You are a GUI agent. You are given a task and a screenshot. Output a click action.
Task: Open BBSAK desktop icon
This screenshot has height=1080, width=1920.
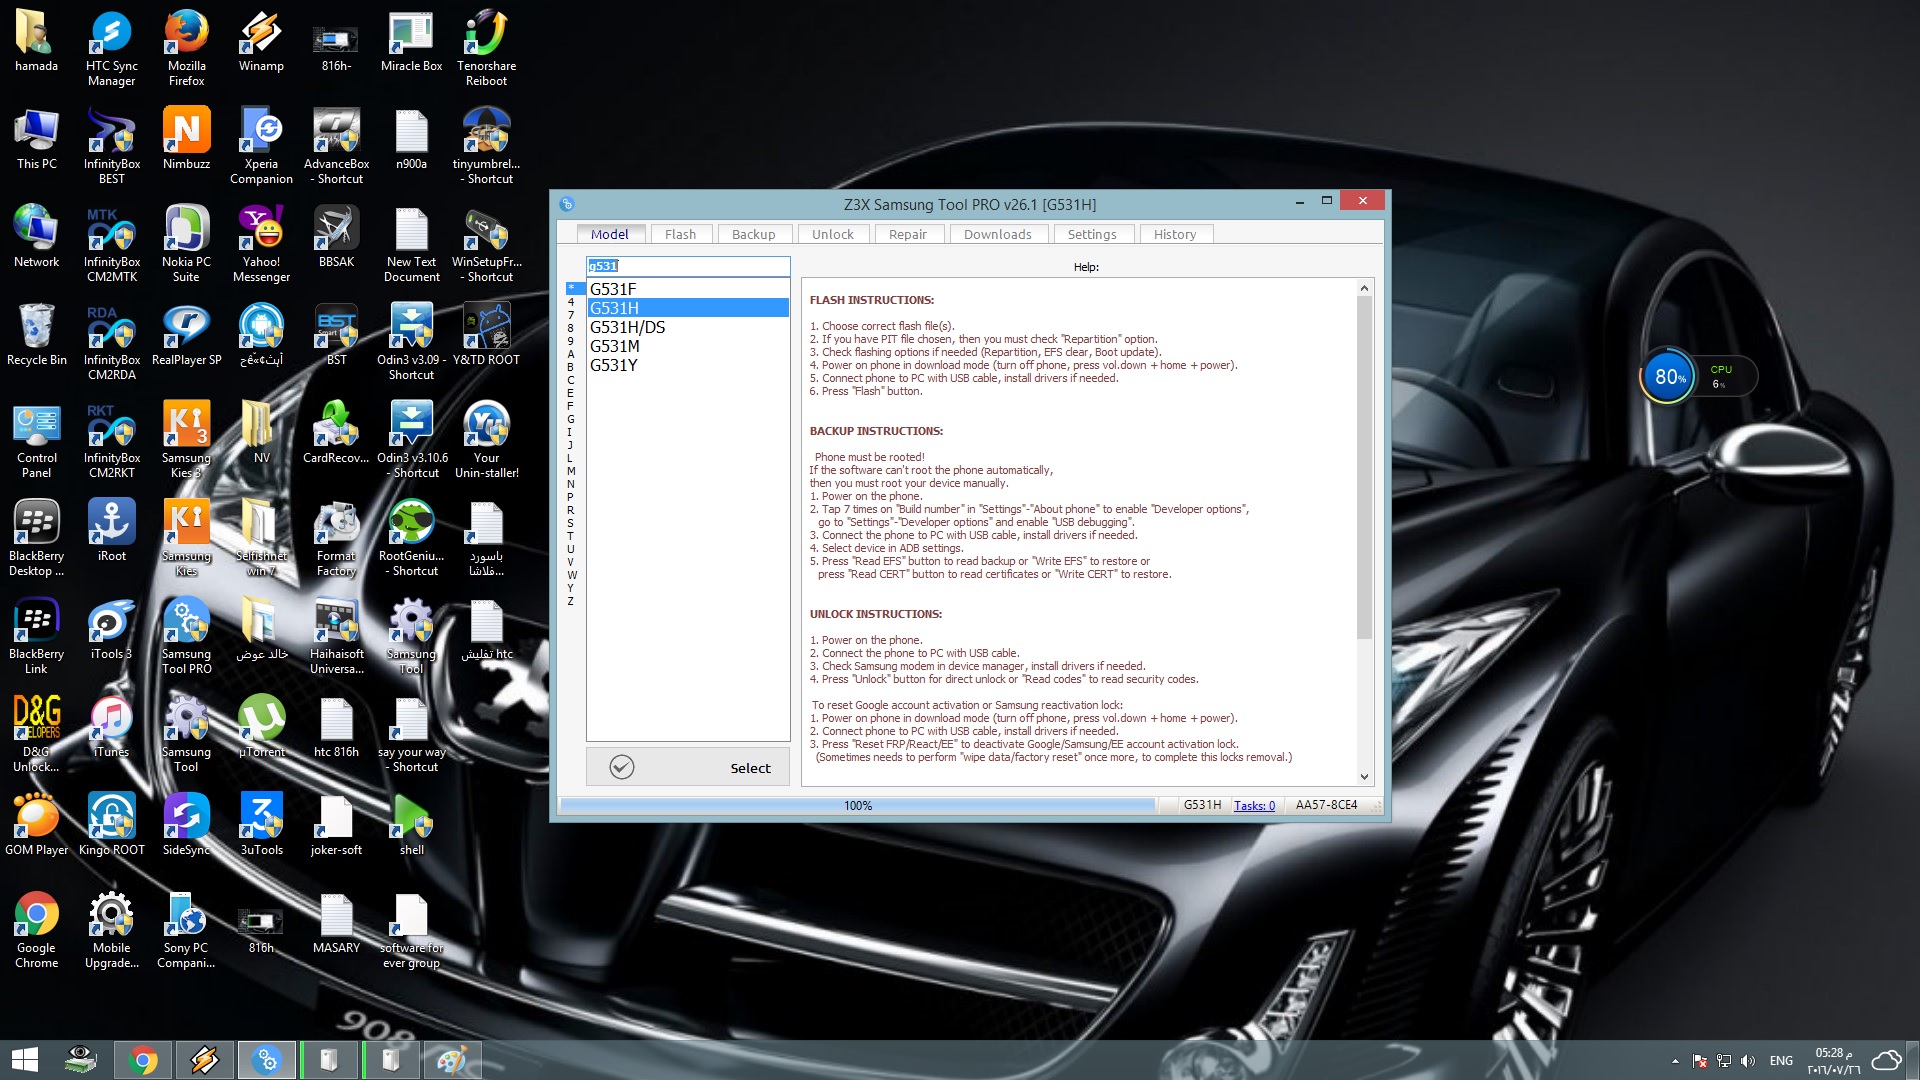point(336,238)
